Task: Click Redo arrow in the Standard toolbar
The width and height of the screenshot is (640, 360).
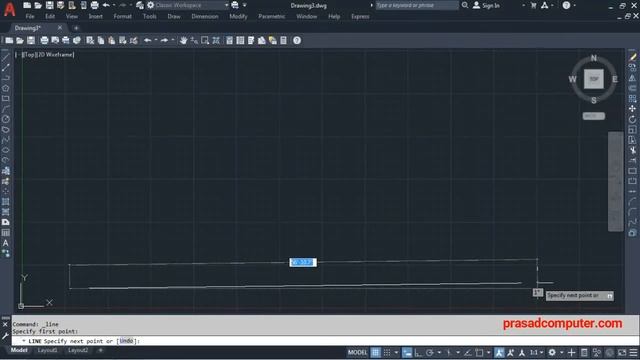Action: 164,40
